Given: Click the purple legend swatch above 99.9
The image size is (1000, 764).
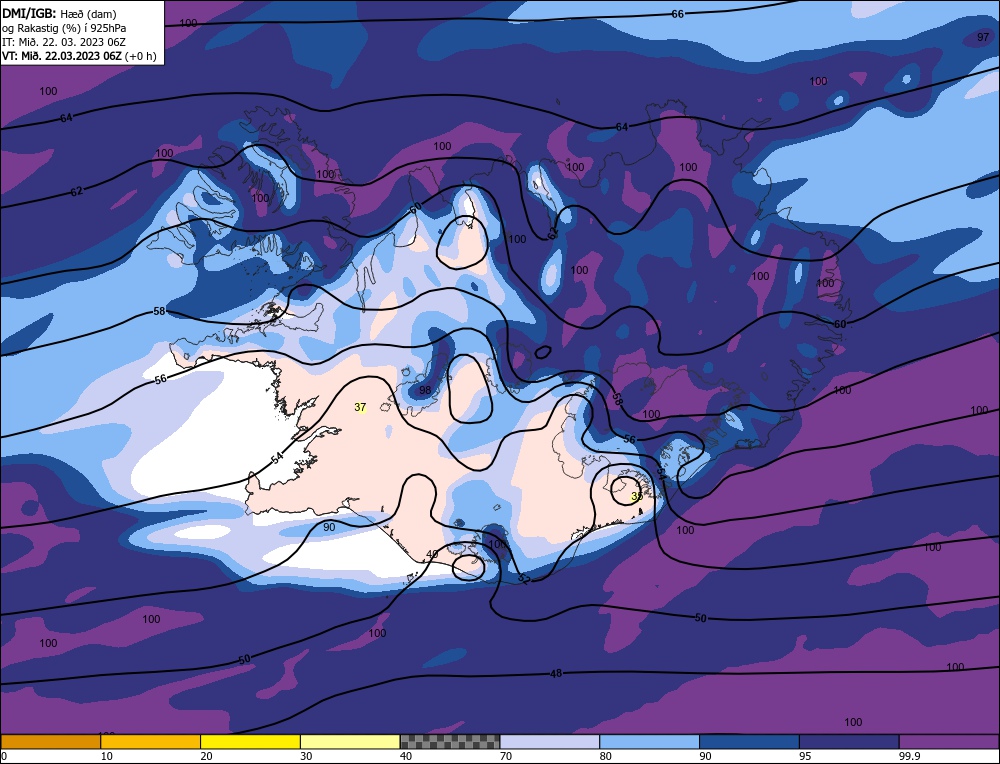Looking at the screenshot, I should (949, 741).
